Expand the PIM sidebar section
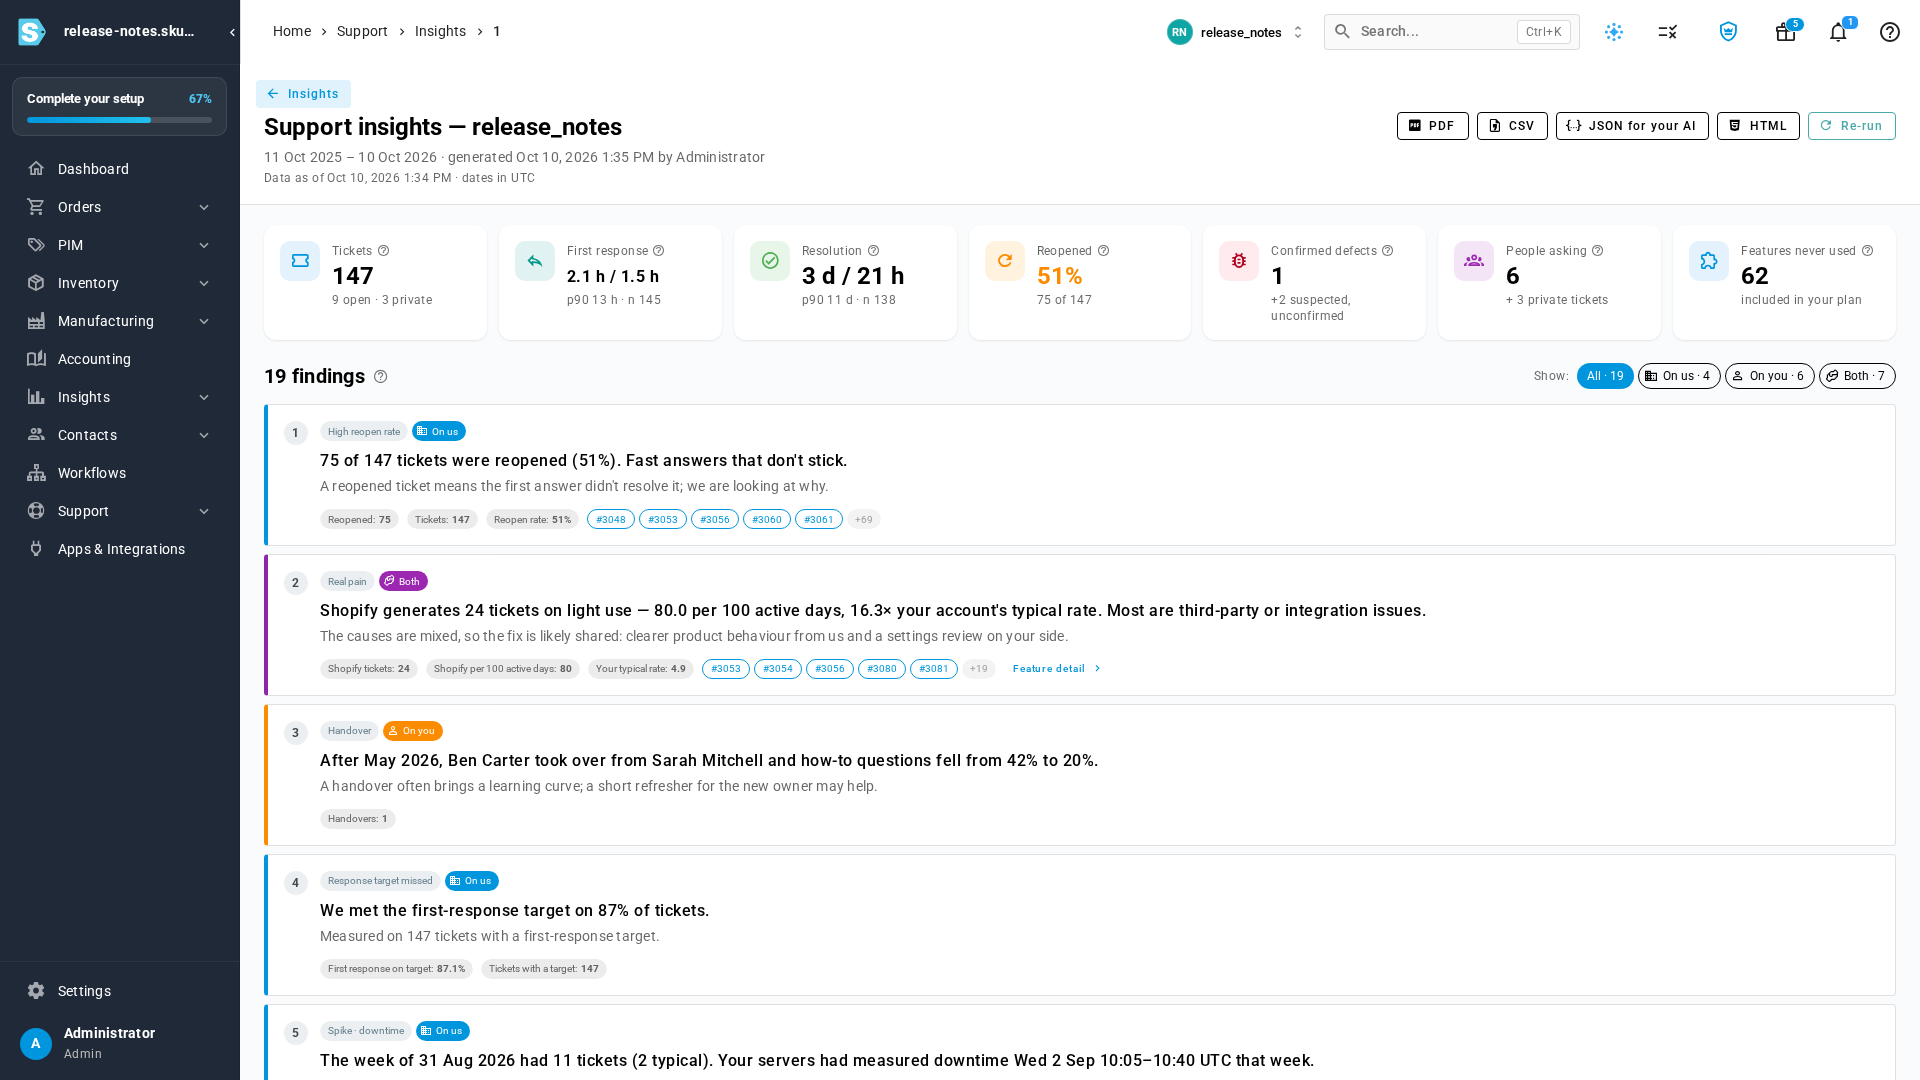Image resolution: width=1920 pixels, height=1080 pixels. [120, 245]
